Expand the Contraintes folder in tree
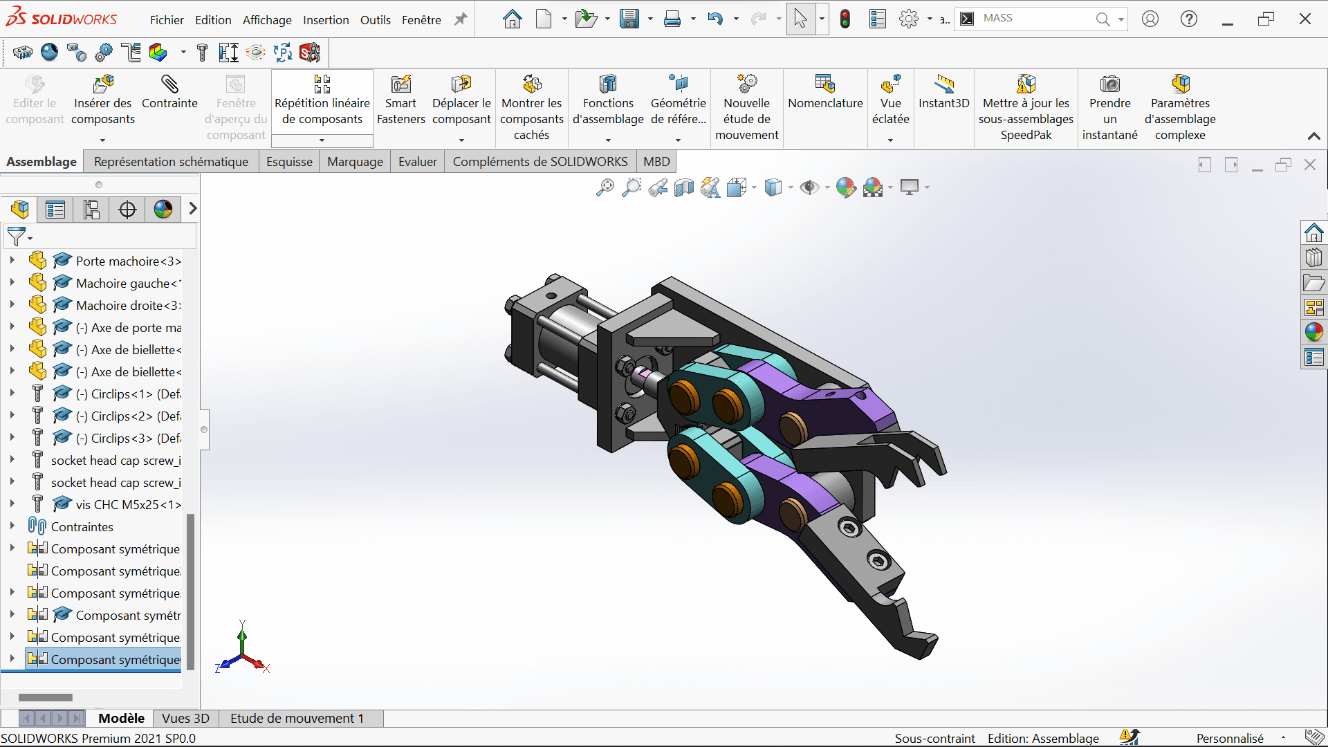1328x747 pixels. point(13,526)
